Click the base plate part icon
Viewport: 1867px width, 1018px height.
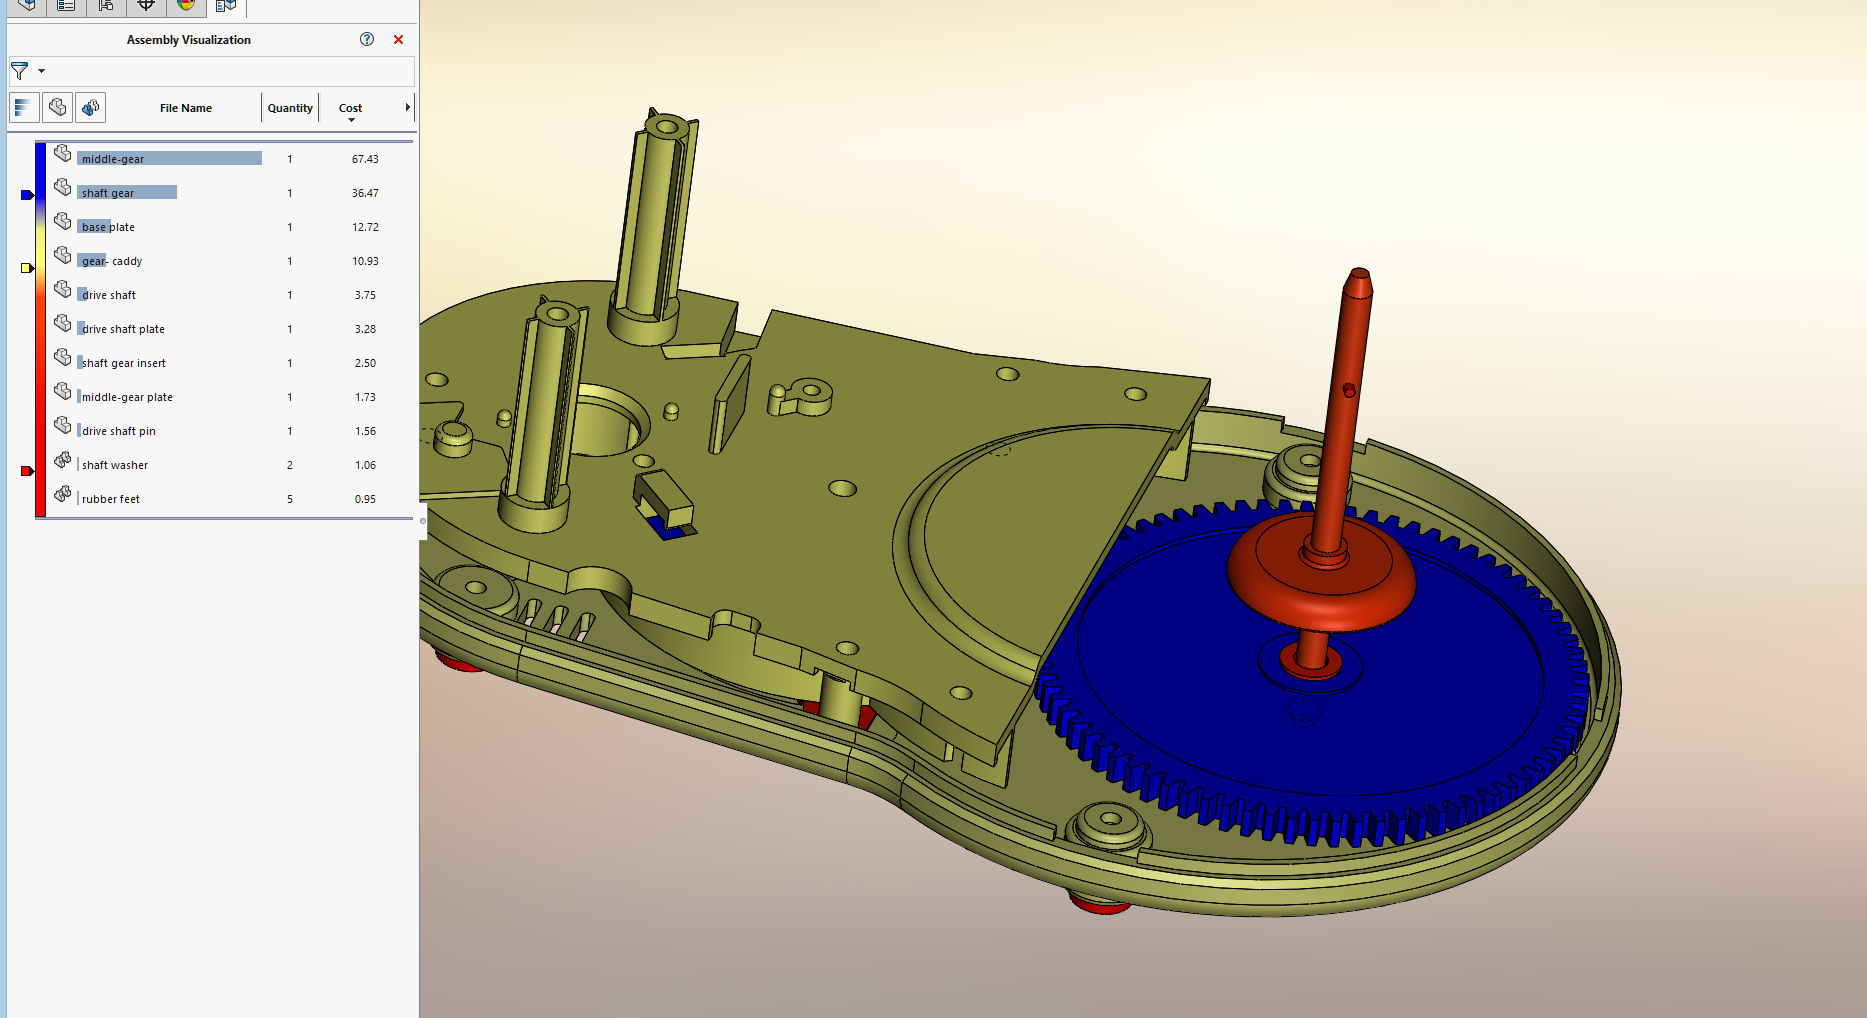coord(62,221)
